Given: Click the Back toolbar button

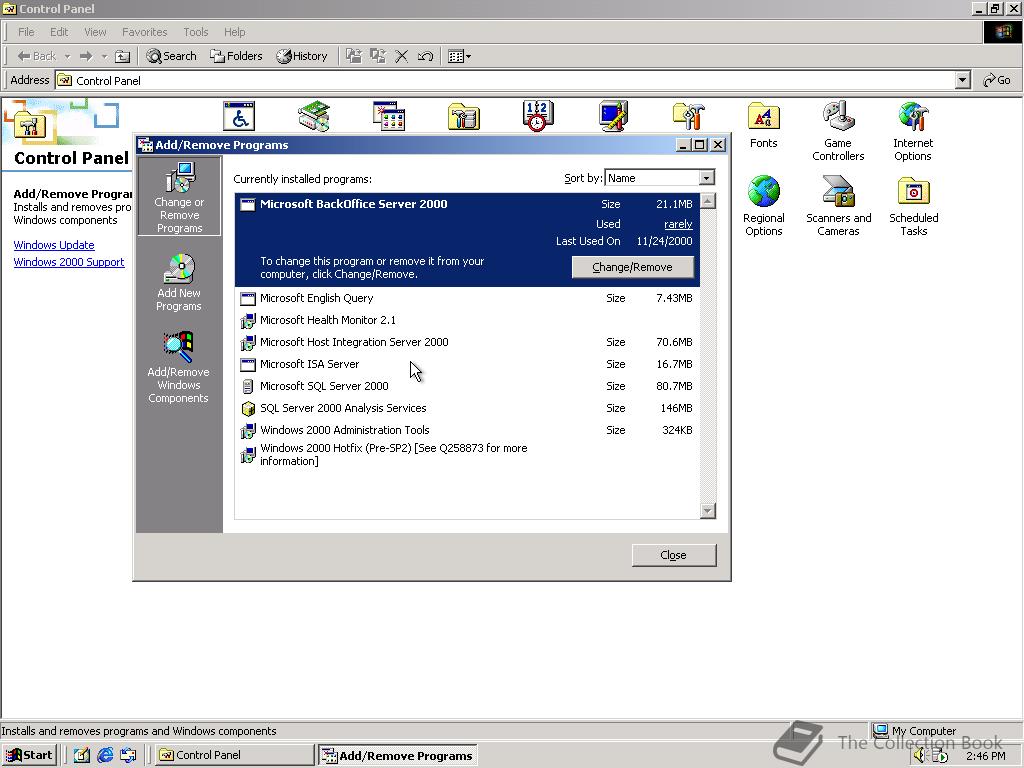Looking at the screenshot, I should (x=37, y=56).
